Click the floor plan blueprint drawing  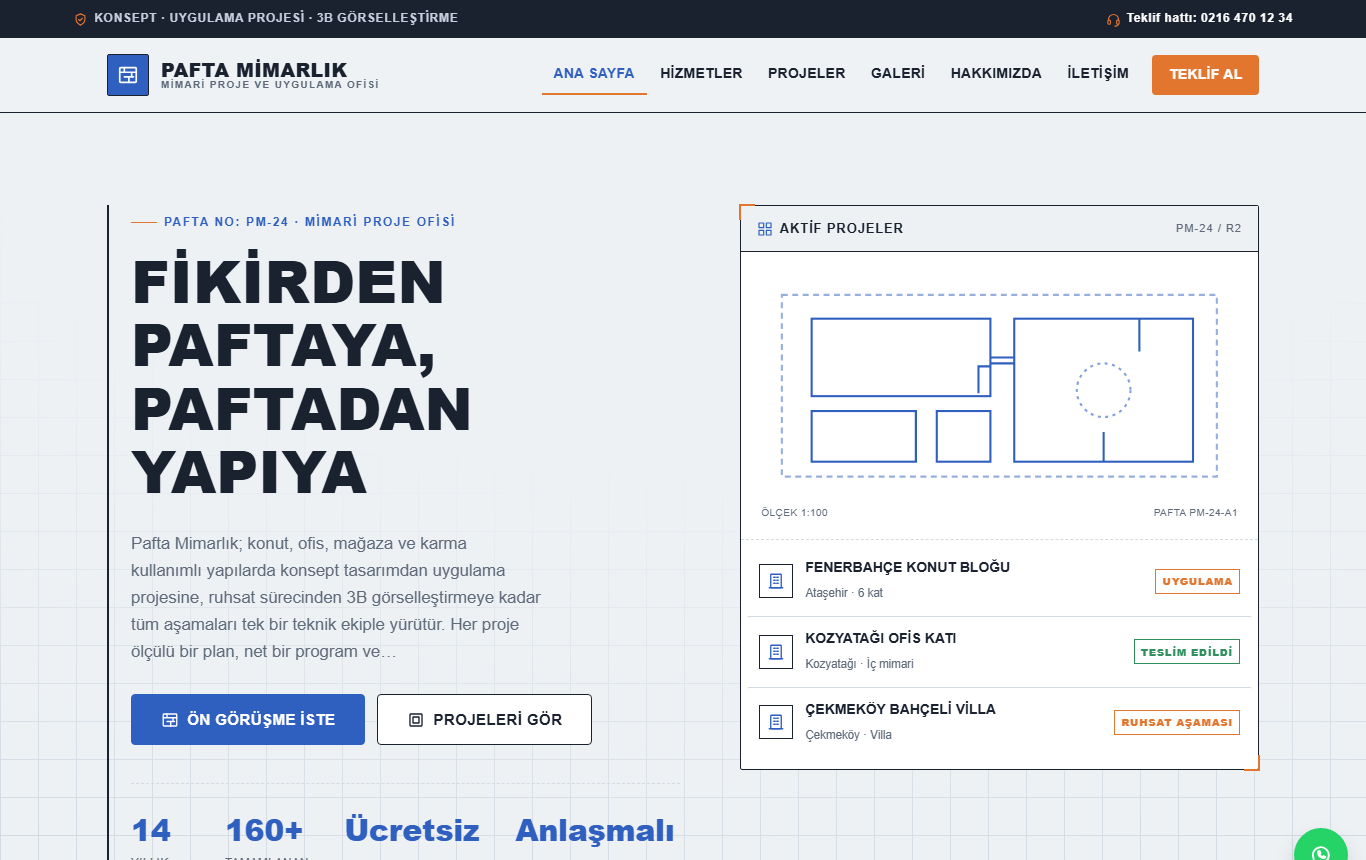[999, 386]
